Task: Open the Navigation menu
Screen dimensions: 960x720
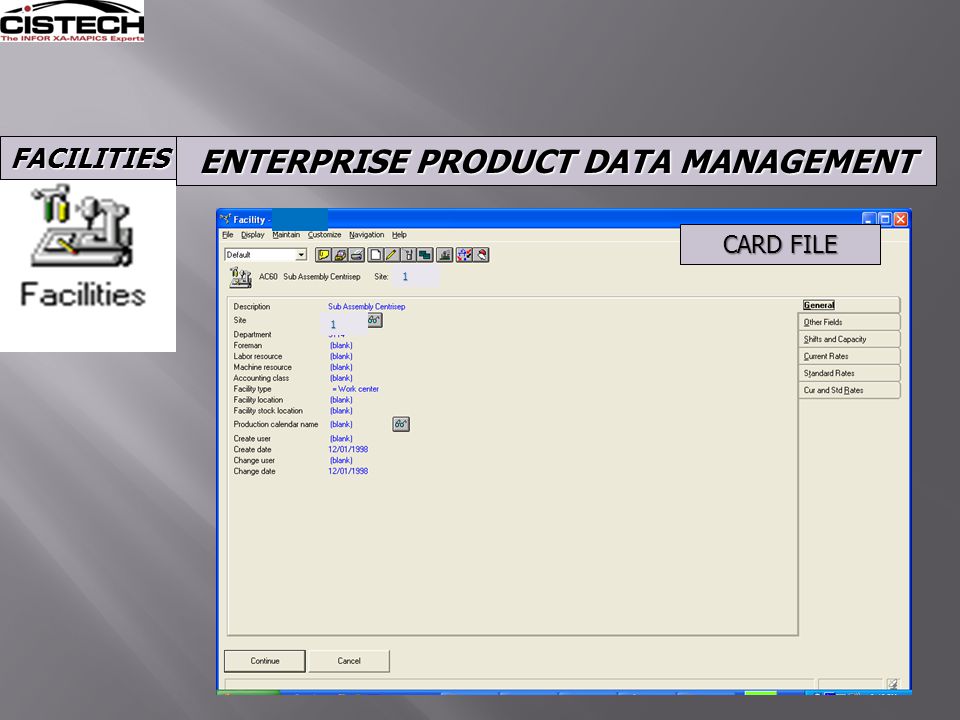Action: pyautogui.click(x=367, y=235)
